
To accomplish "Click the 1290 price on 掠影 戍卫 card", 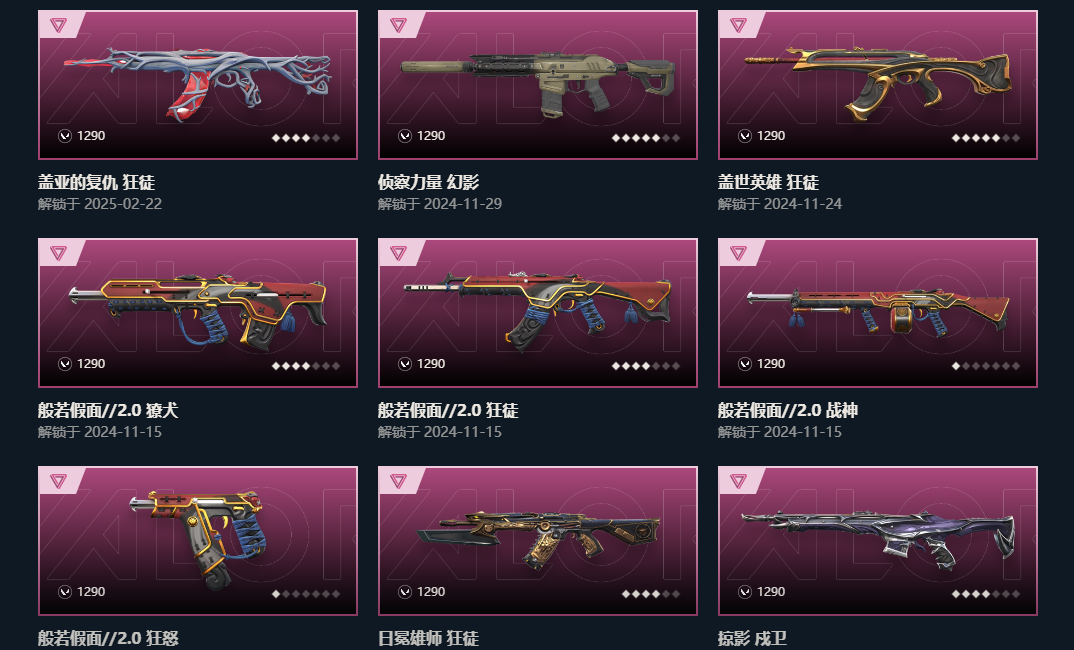I will tap(771, 592).
